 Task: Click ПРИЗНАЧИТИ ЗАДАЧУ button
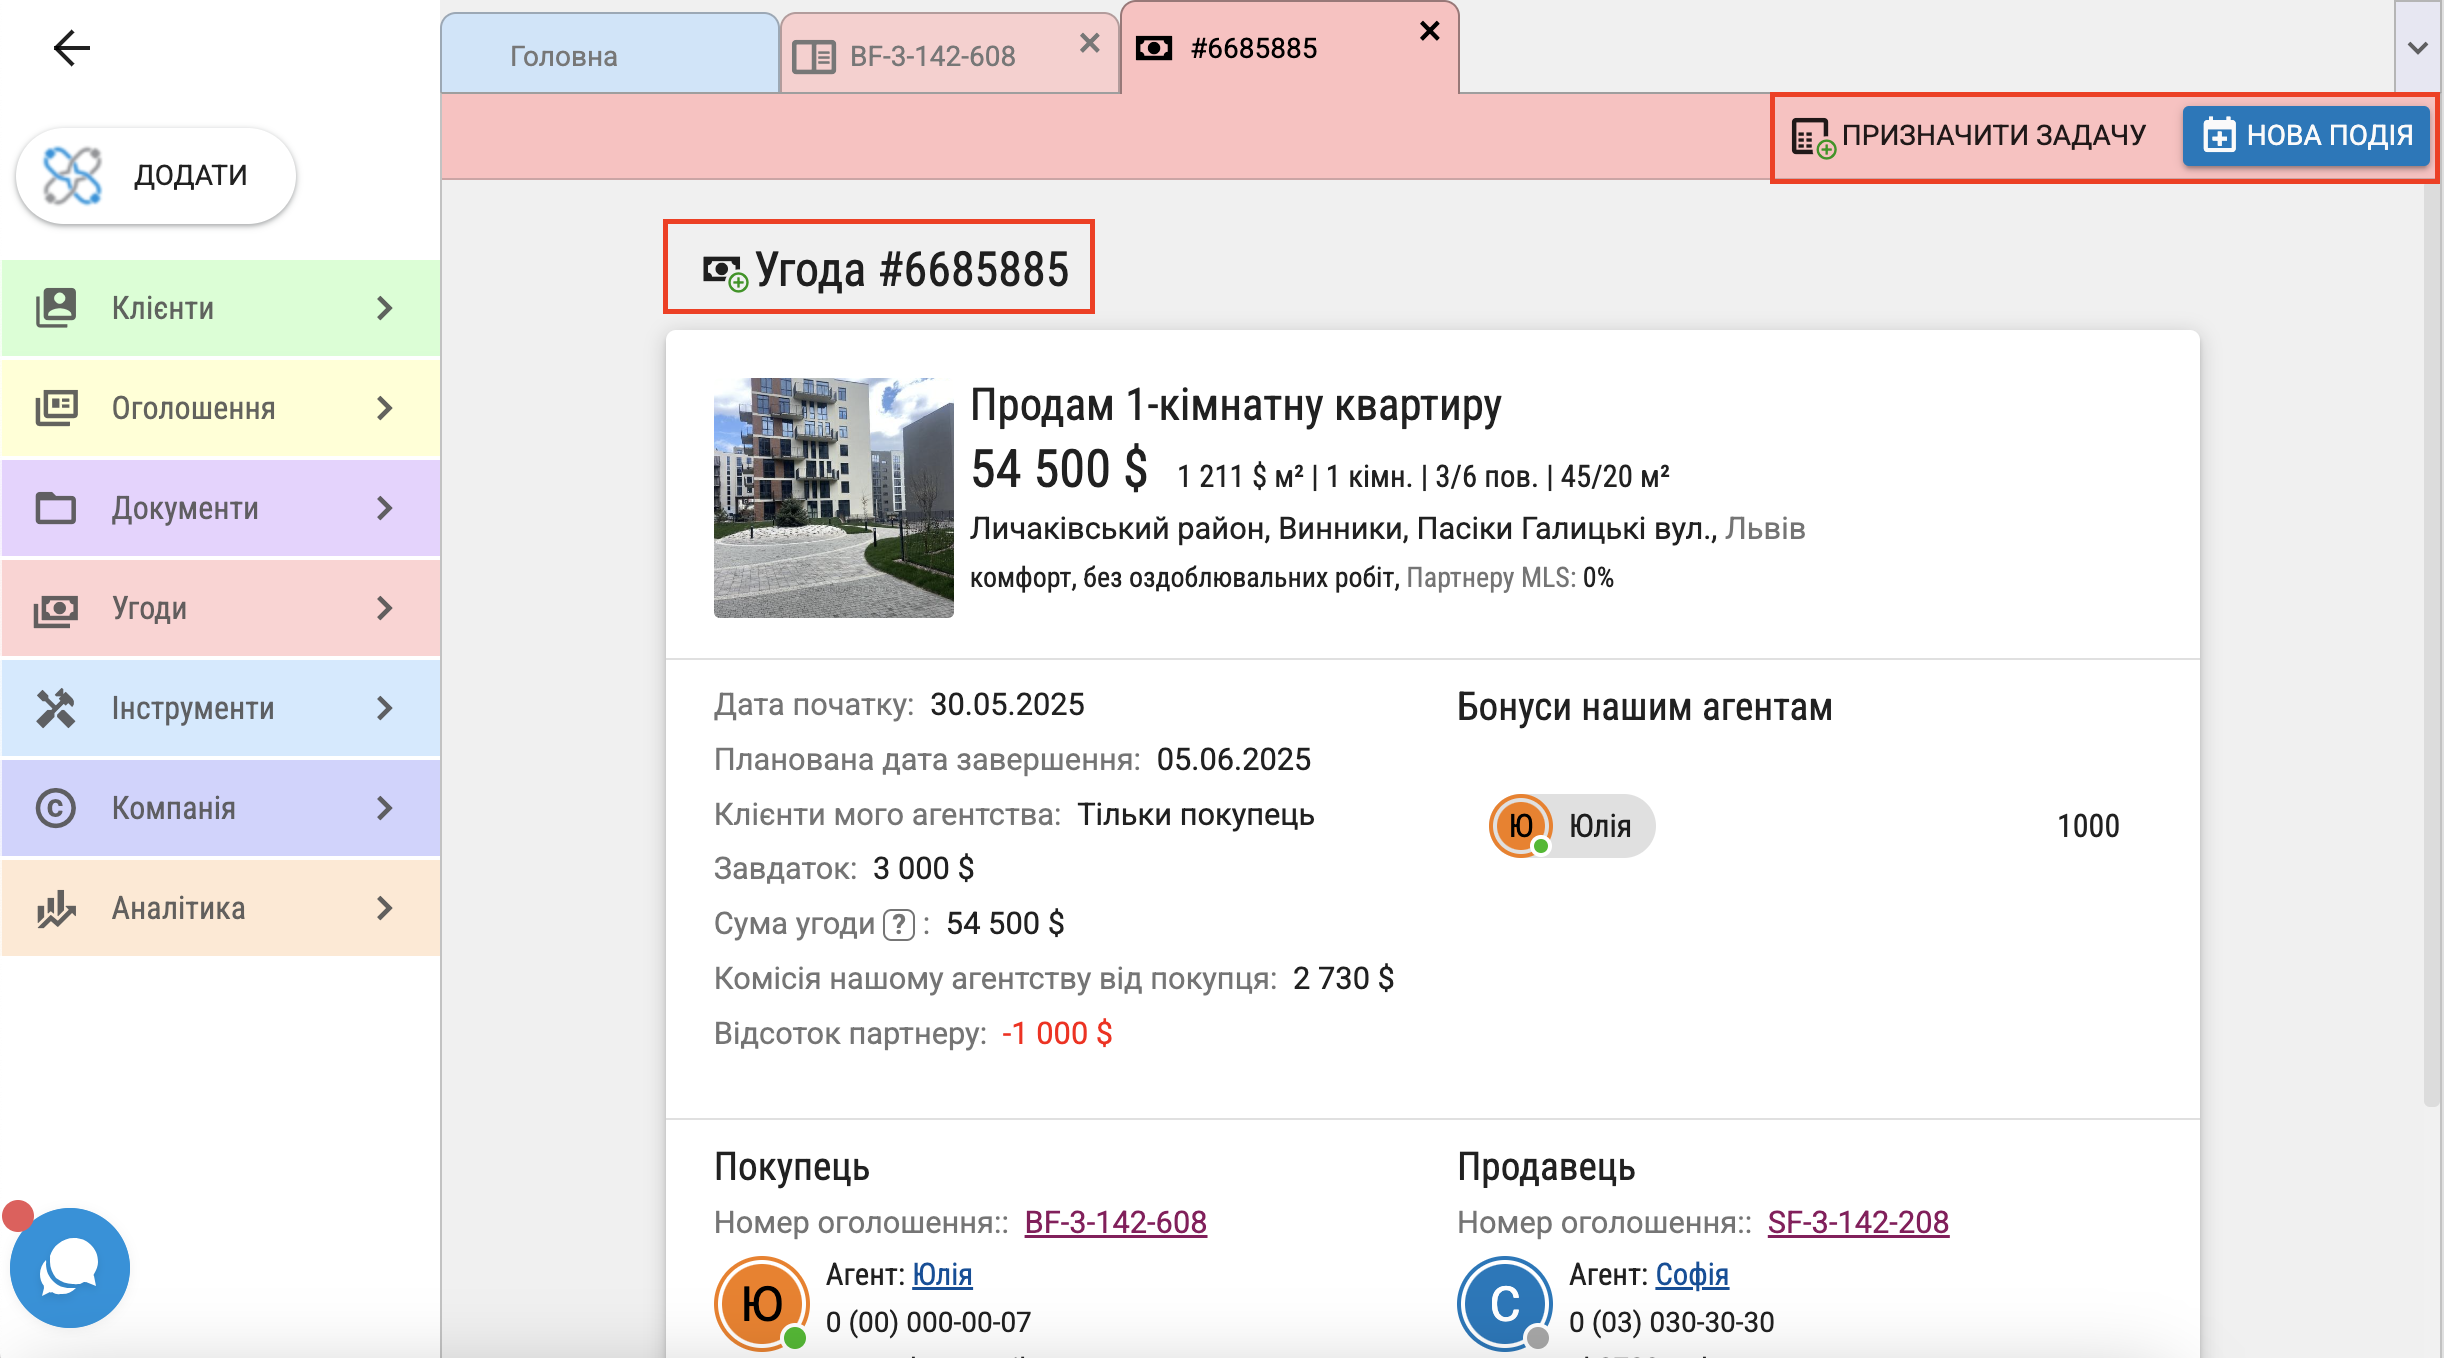(x=1969, y=135)
